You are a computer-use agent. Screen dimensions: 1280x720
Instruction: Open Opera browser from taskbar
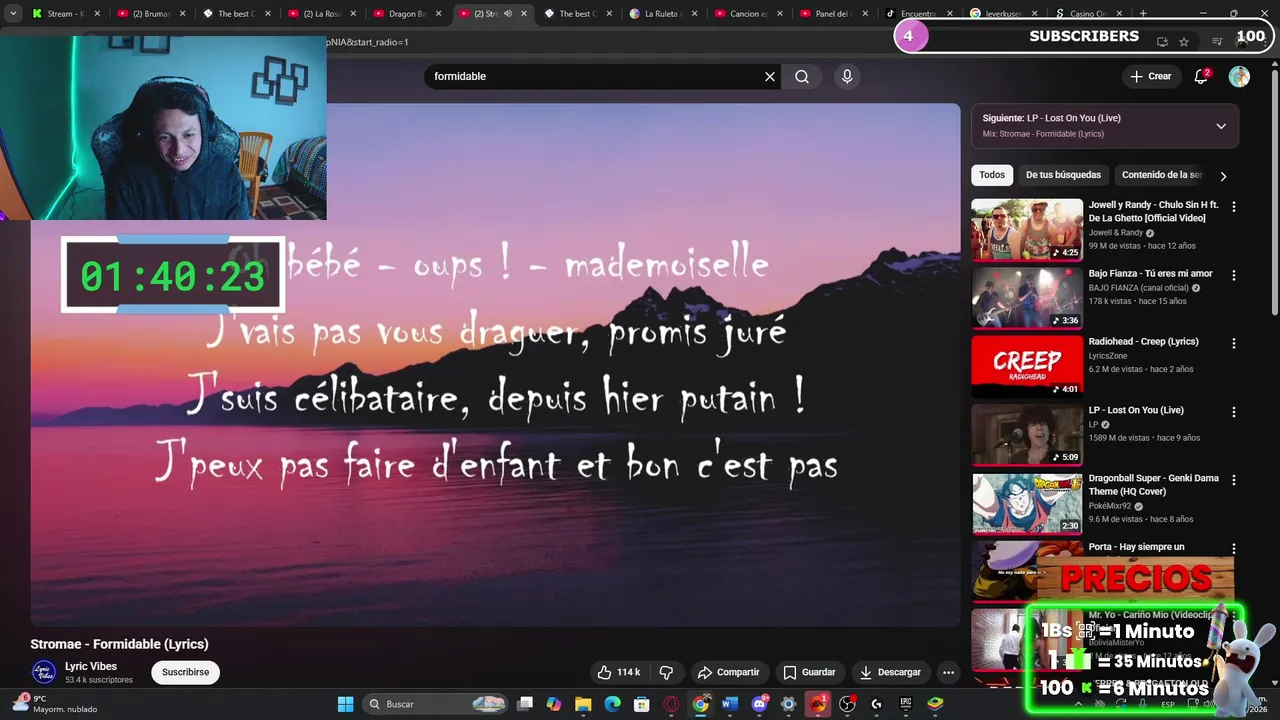[x=671, y=704]
